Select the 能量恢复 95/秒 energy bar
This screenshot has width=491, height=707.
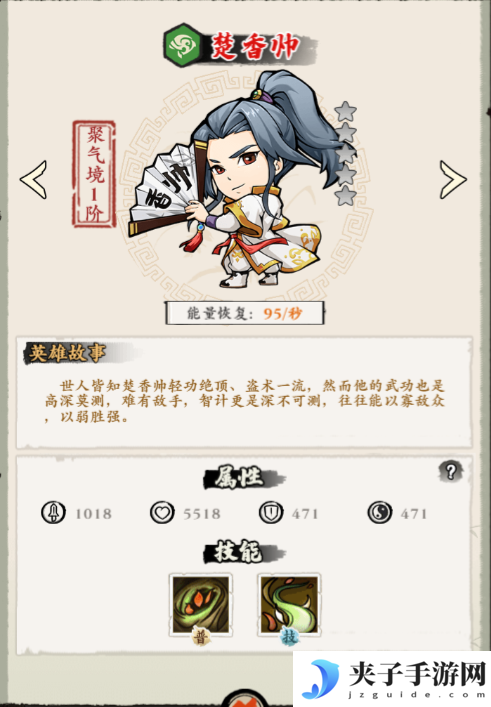[x=244, y=313]
